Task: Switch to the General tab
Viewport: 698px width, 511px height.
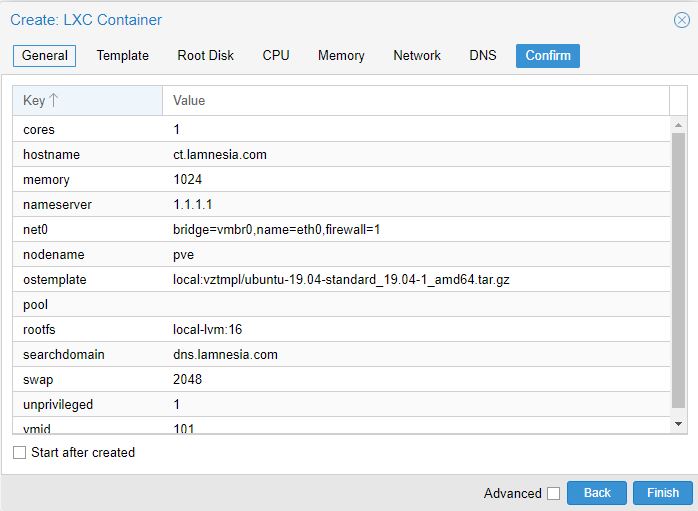Action: point(44,56)
